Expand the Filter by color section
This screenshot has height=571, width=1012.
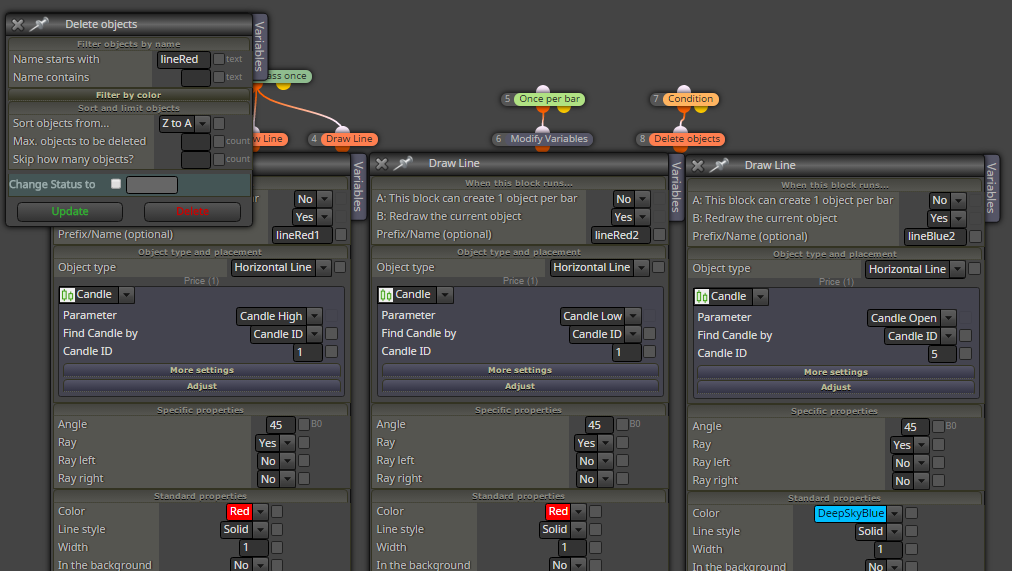point(128,95)
